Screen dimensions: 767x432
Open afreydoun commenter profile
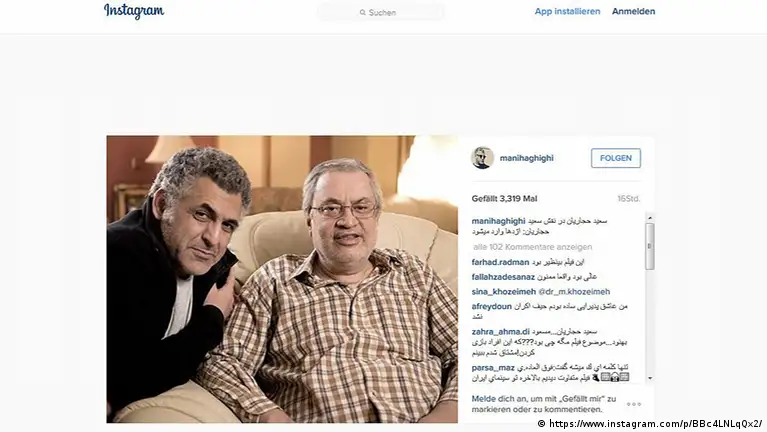point(492,306)
